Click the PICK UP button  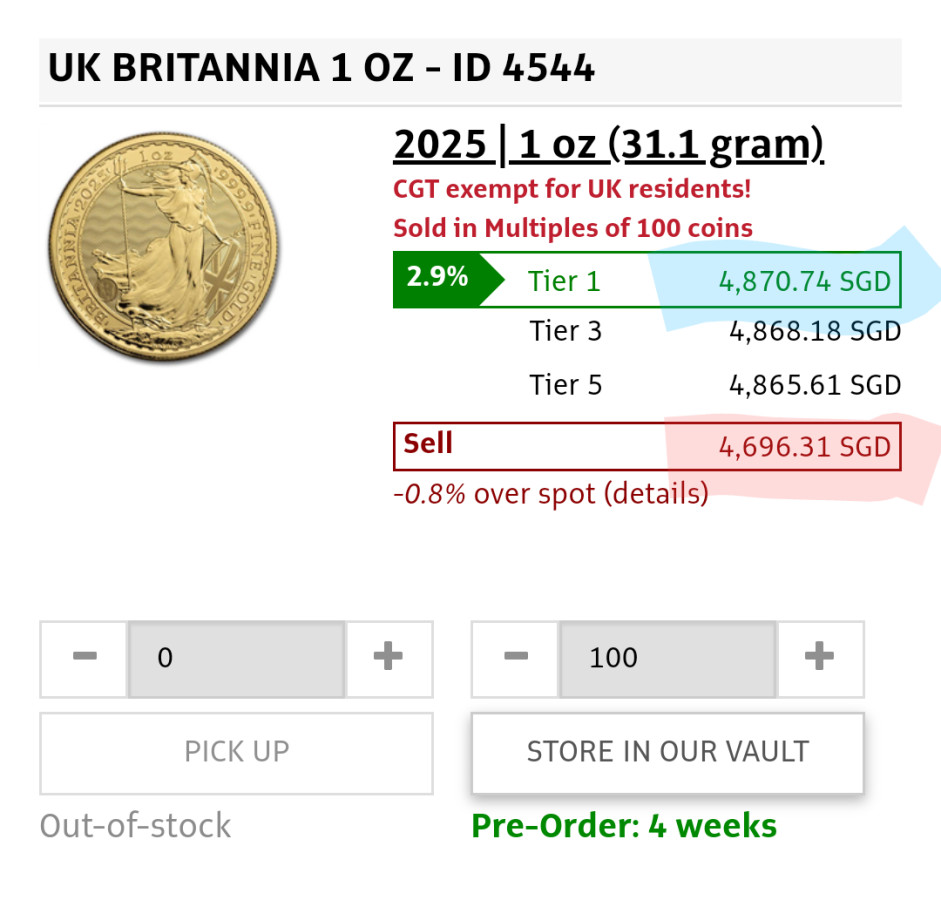coord(236,752)
